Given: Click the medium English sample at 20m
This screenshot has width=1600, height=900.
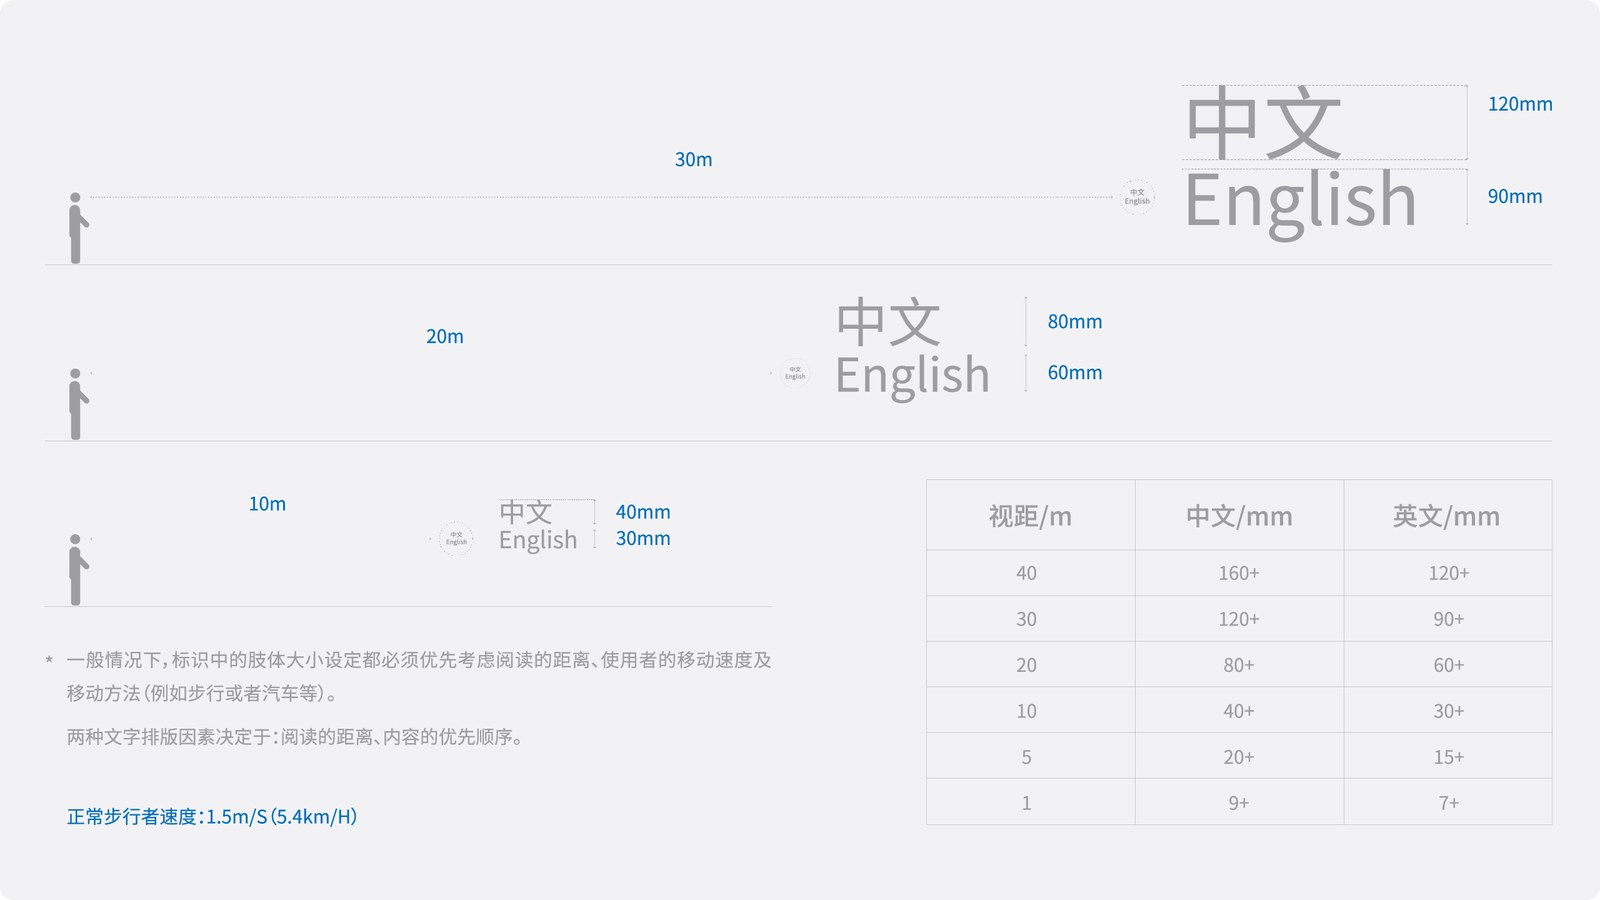Looking at the screenshot, I should [x=912, y=377].
